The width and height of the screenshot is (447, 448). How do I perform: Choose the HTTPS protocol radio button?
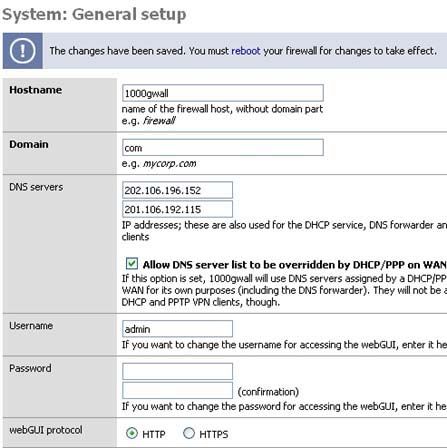point(189,433)
